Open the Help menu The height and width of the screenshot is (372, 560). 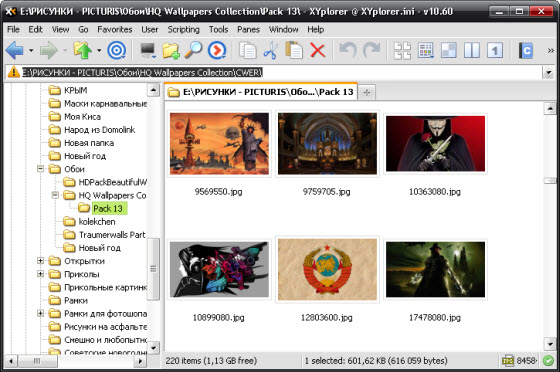[x=316, y=29]
